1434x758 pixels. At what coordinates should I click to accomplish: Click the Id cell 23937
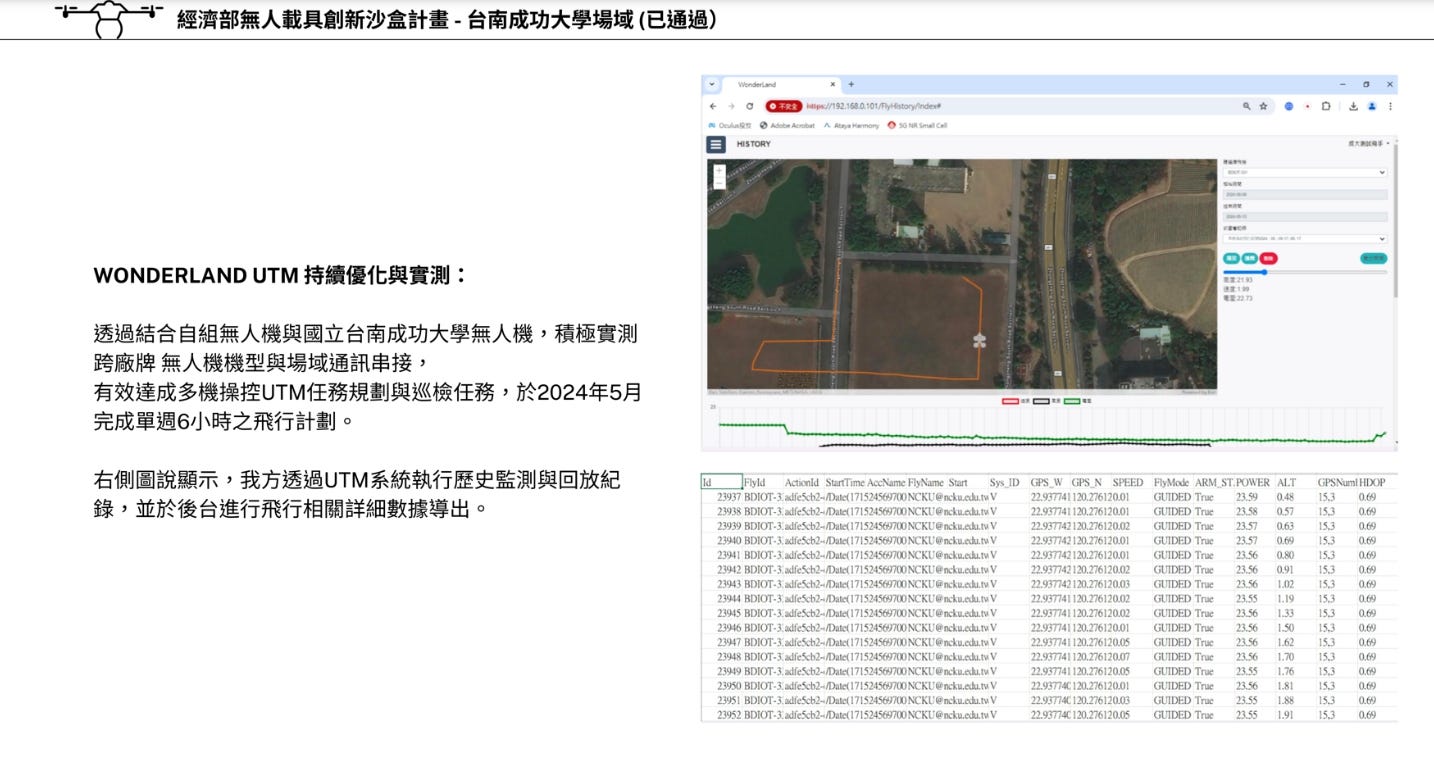click(x=729, y=497)
